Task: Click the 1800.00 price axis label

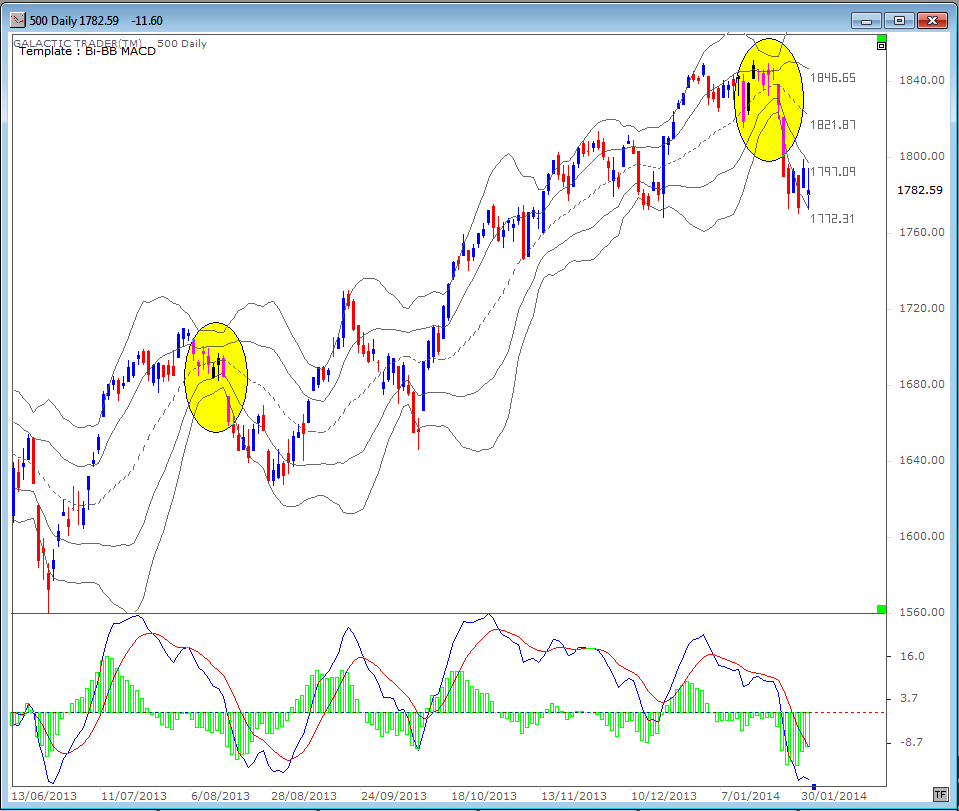Action: [921, 156]
